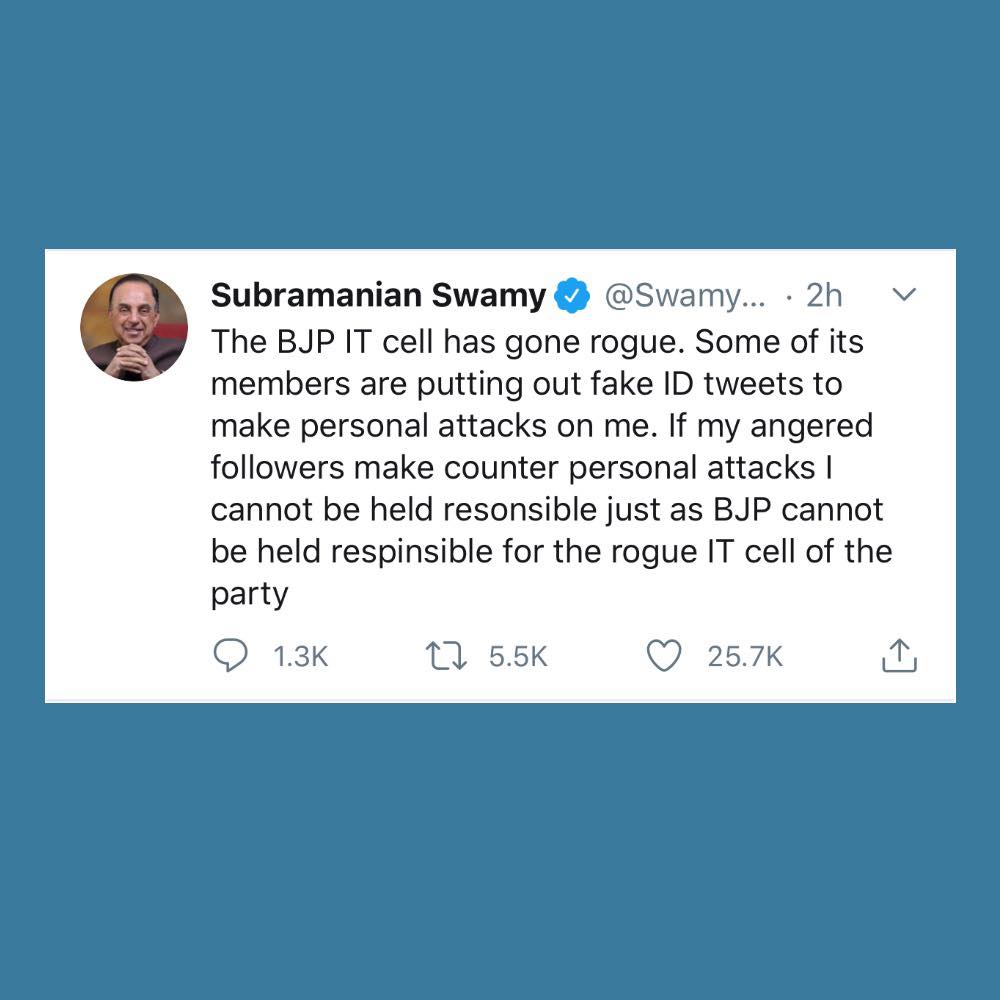This screenshot has height=1000, width=1000.
Task: Open the Subramanian Swamy display name link
Action: point(378,295)
